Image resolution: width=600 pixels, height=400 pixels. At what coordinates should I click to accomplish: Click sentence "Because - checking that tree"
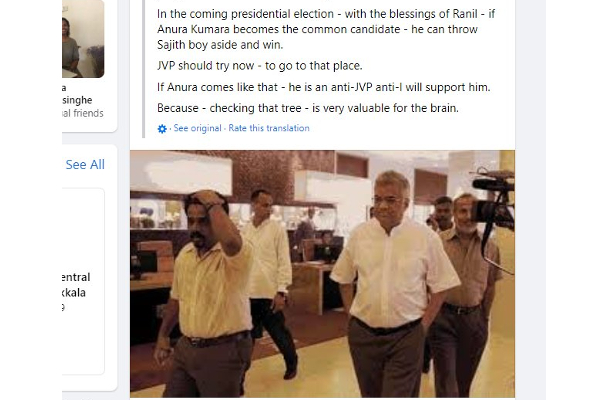308,108
